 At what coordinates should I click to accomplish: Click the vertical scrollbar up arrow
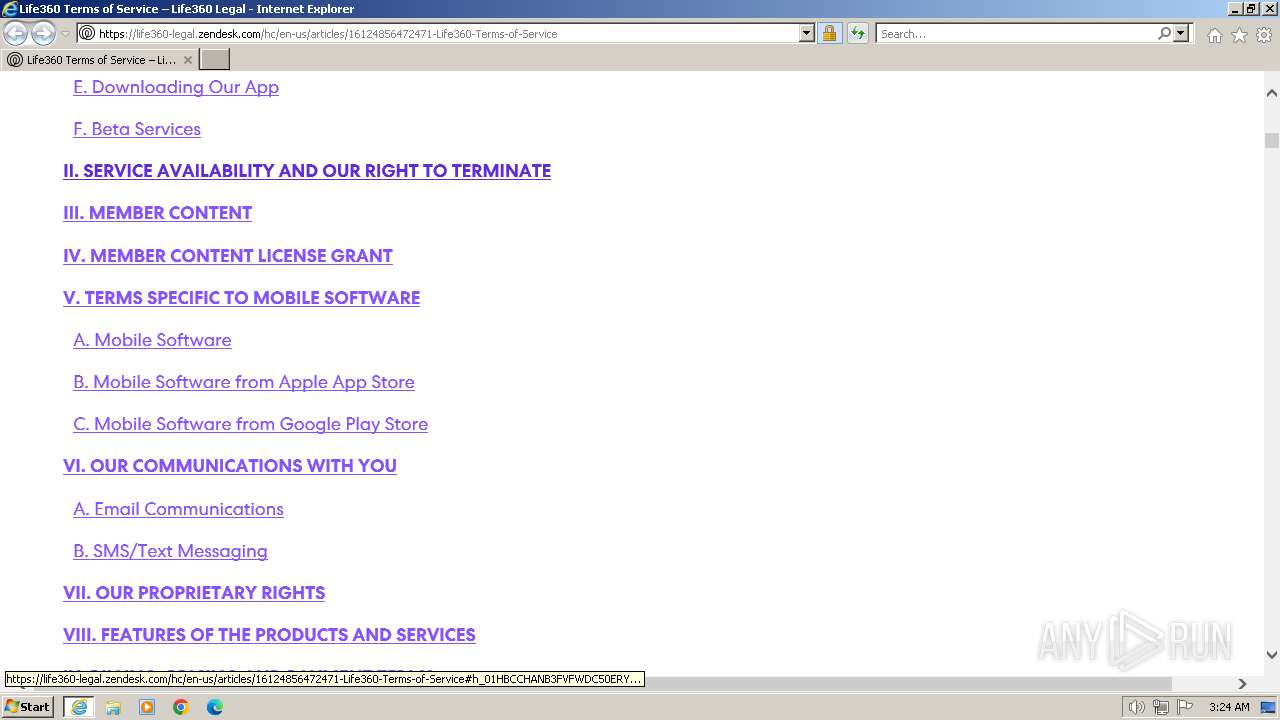click(x=1271, y=93)
